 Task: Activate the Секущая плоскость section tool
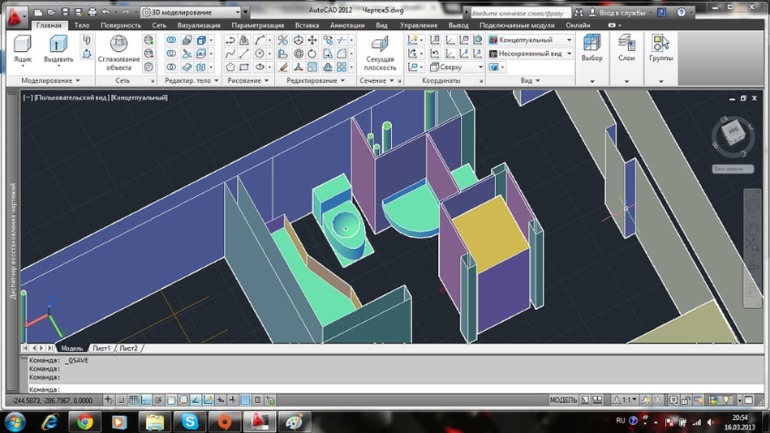380,53
